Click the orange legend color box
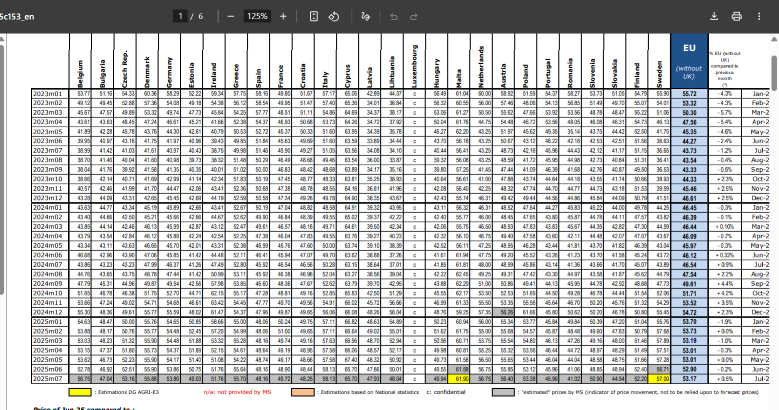Screen dimensions: 779x410 pos(303,392)
